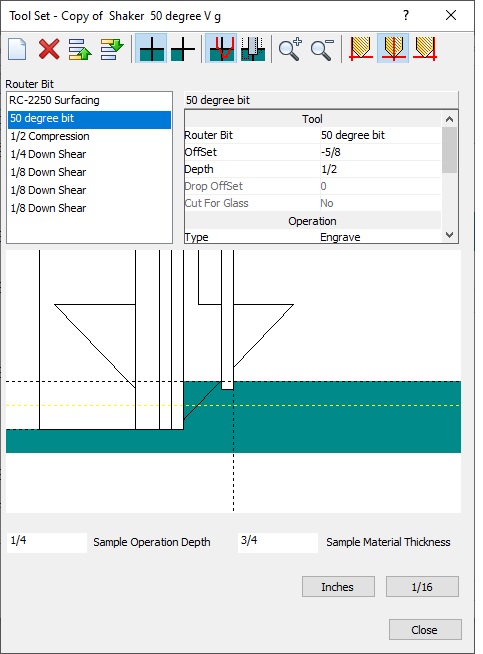Click the property grid scroll-down arrow
Image resolution: width=483 pixels, height=654 pixels.
tap(449, 235)
